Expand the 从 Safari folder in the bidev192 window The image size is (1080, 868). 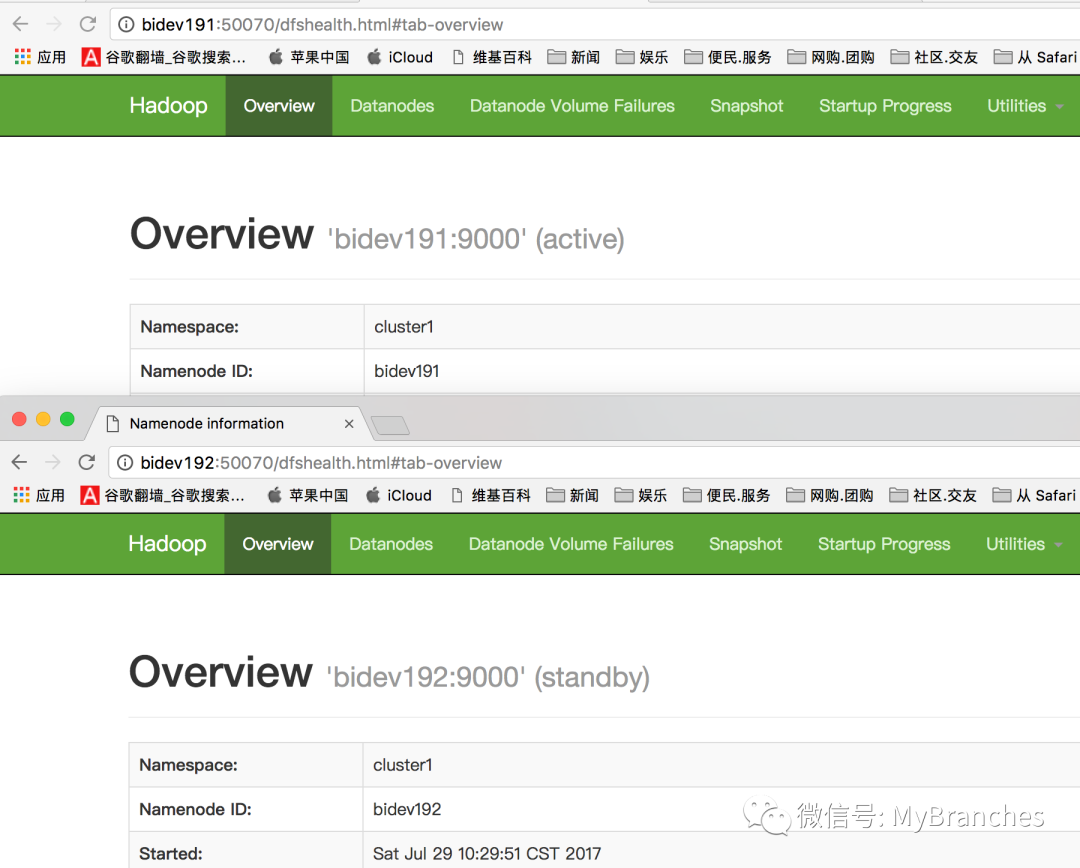[x=1034, y=495]
